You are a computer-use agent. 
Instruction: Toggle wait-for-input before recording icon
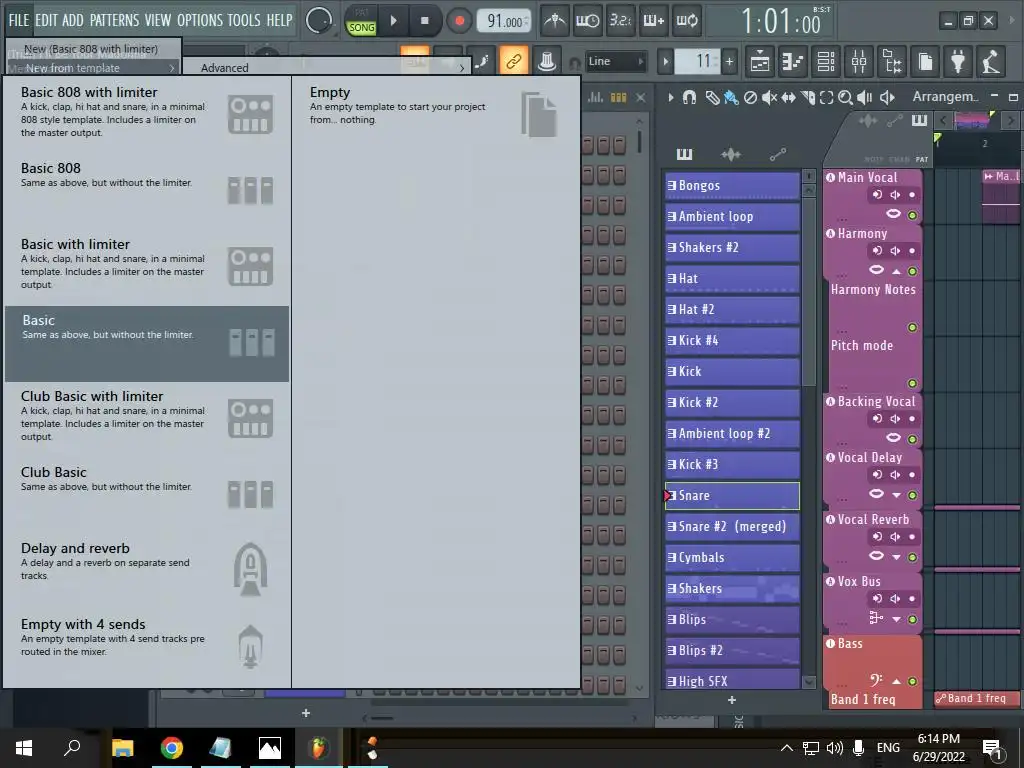[x=588, y=21]
